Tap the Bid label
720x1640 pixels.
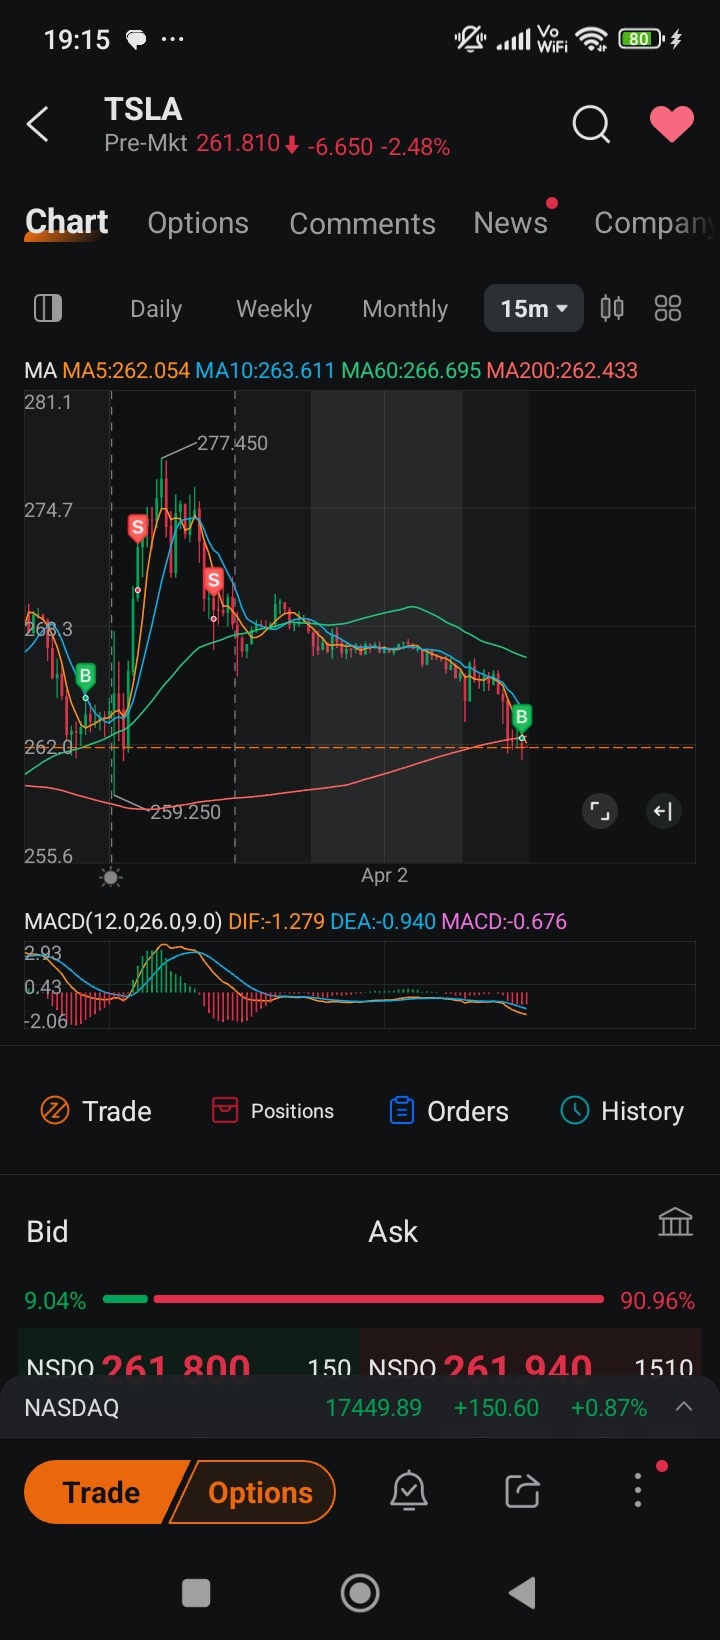pos(47,1232)
